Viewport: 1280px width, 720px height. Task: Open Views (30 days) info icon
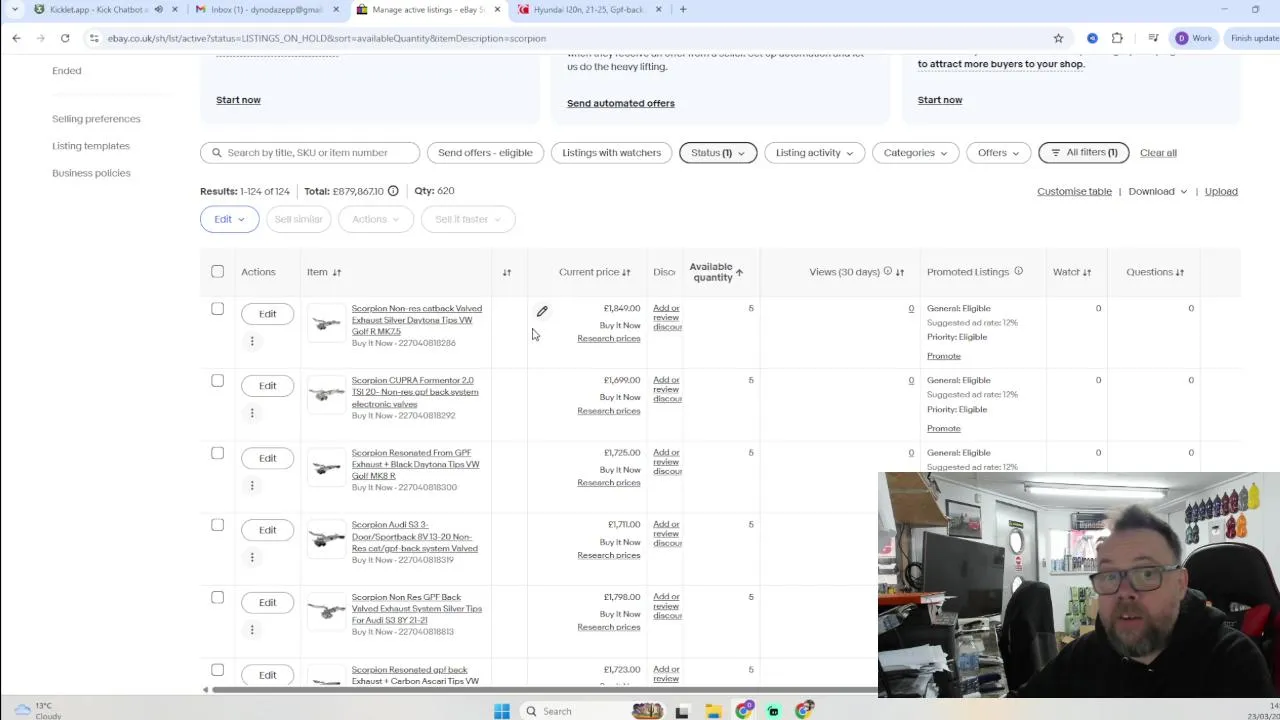point(887,271)
